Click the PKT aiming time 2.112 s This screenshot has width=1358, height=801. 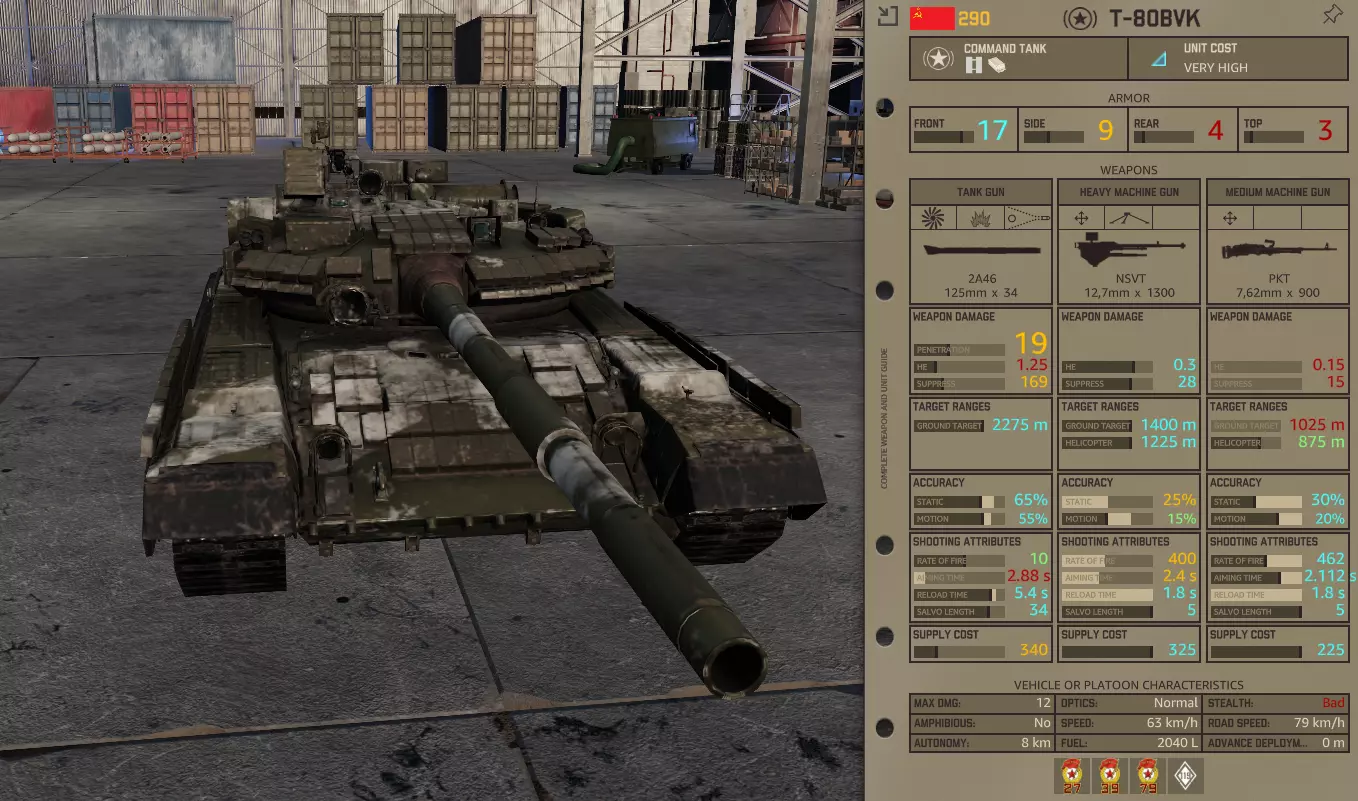1330,576
